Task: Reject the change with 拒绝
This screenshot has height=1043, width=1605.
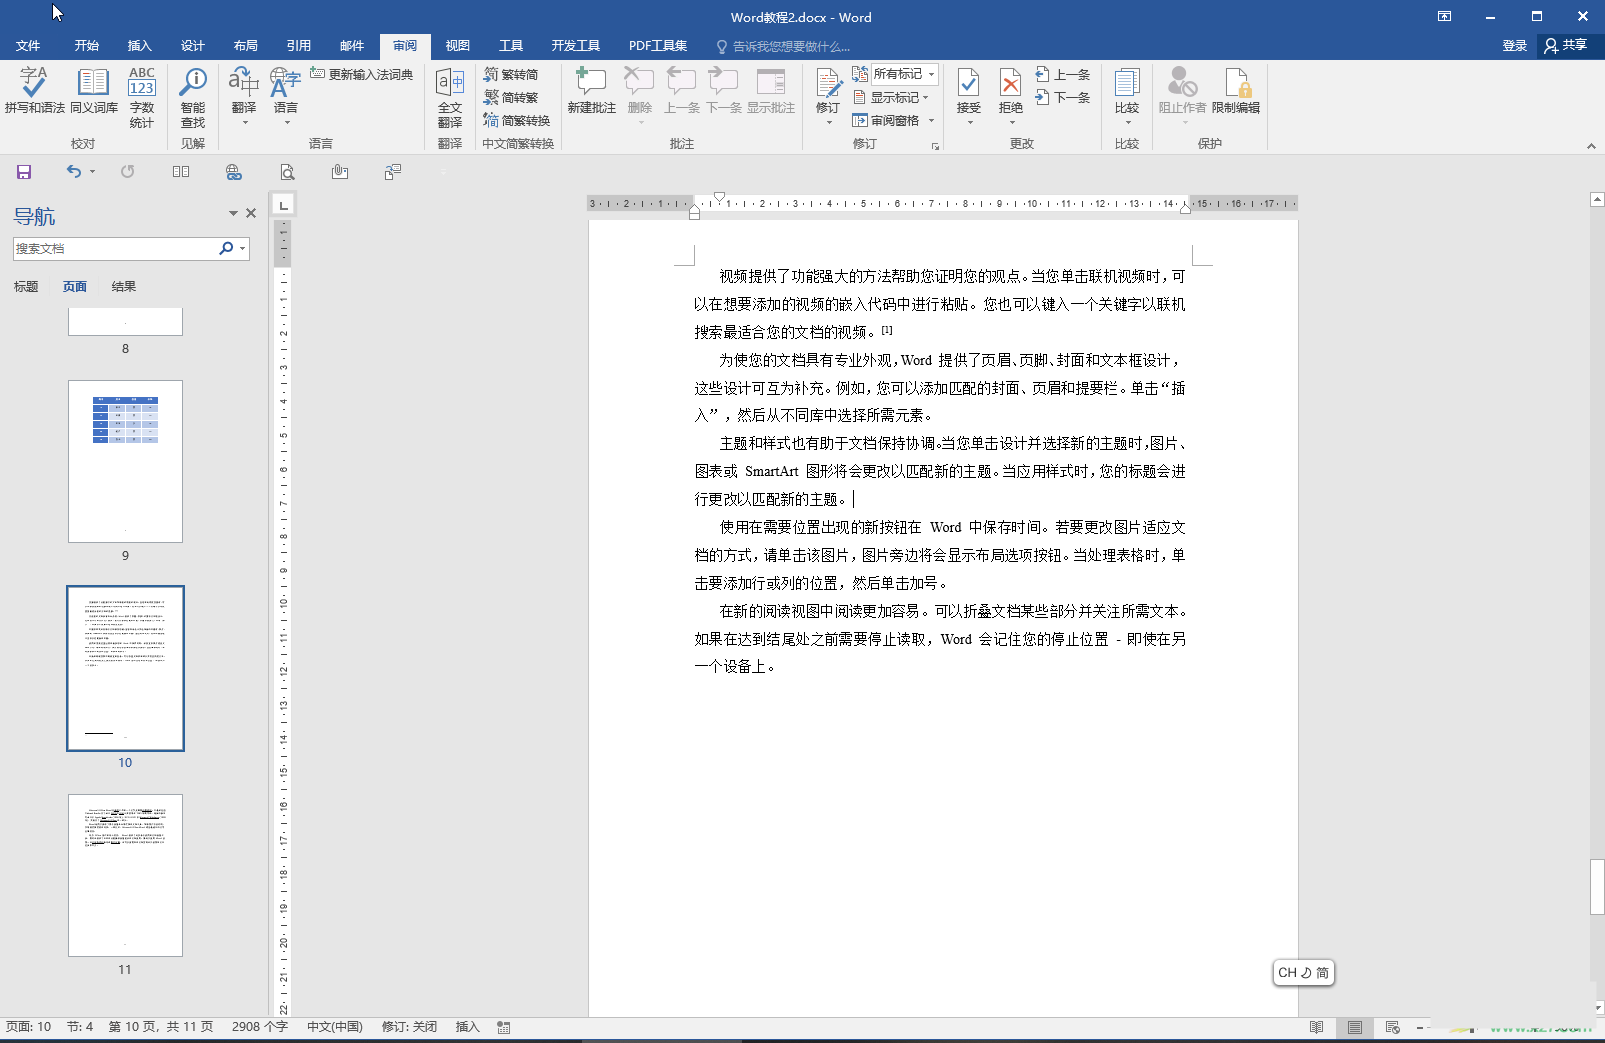Action: 1011,96
